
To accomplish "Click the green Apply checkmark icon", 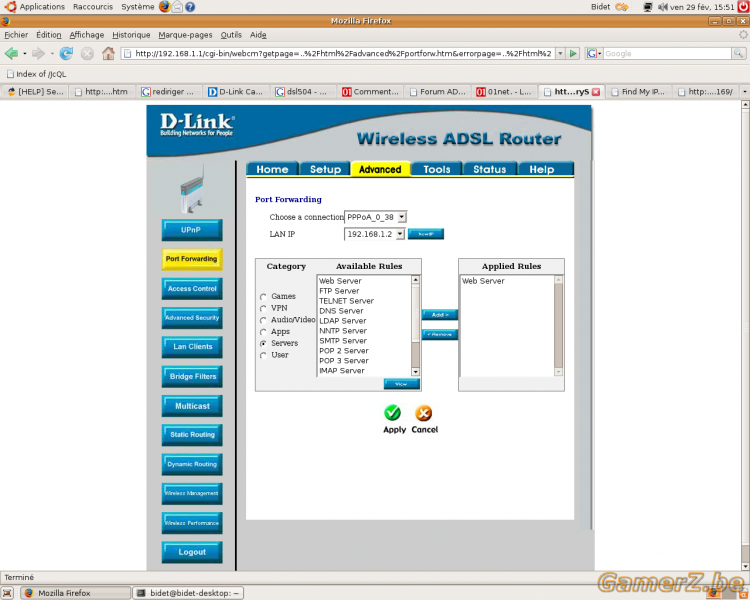I will [x=393, y=412].
